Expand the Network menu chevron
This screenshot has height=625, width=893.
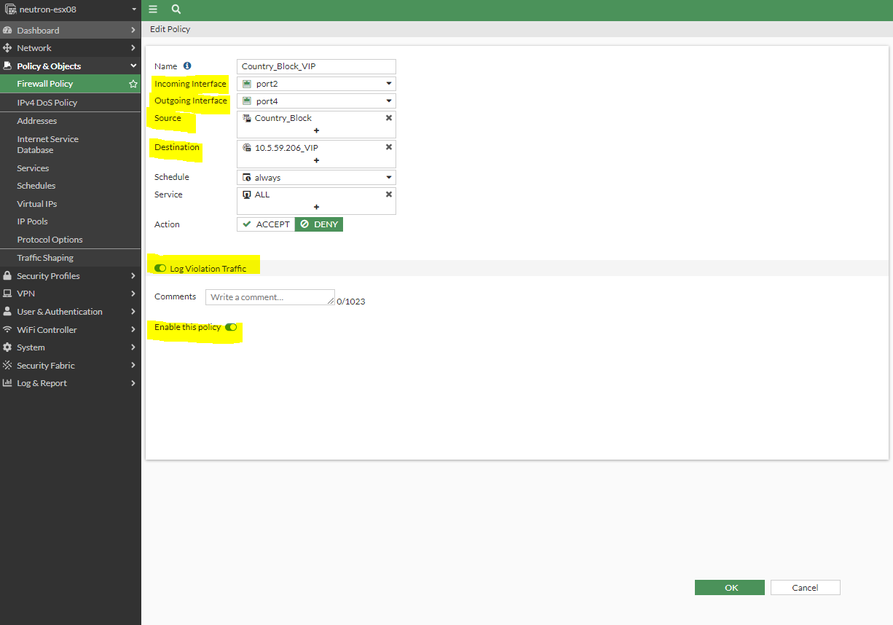coord(133,48)
